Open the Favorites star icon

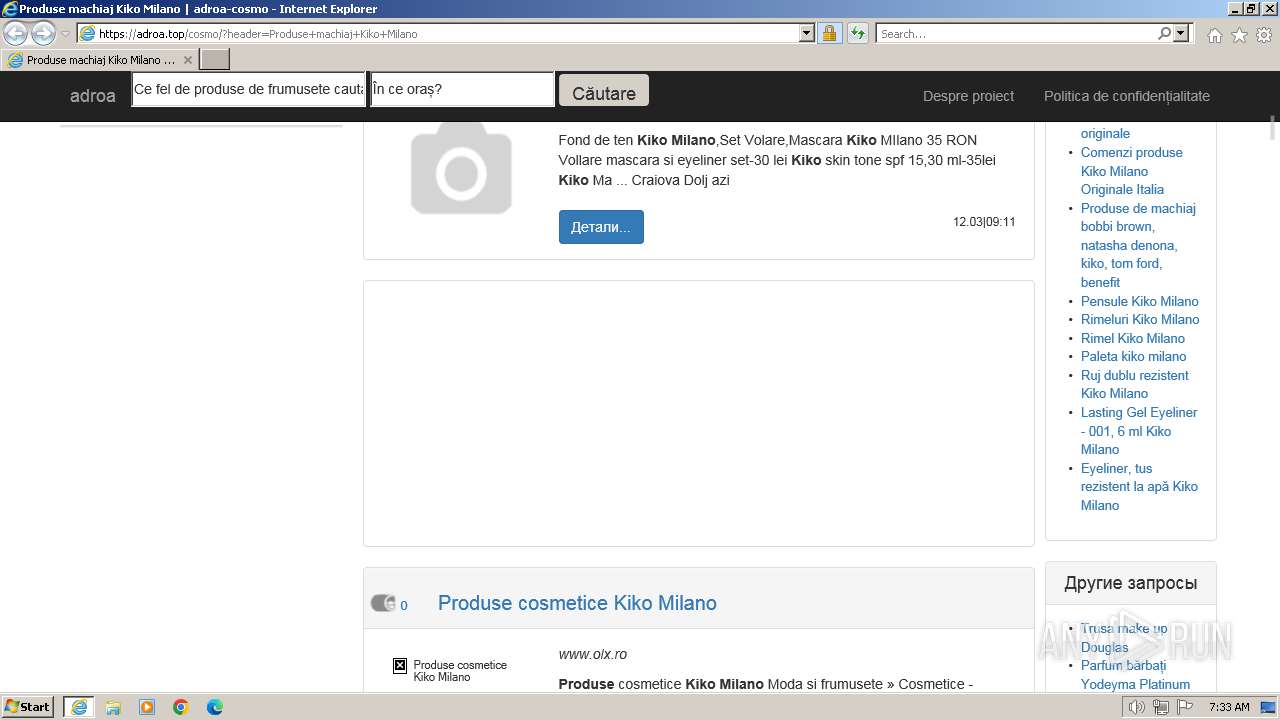[x=1239, y=35]
